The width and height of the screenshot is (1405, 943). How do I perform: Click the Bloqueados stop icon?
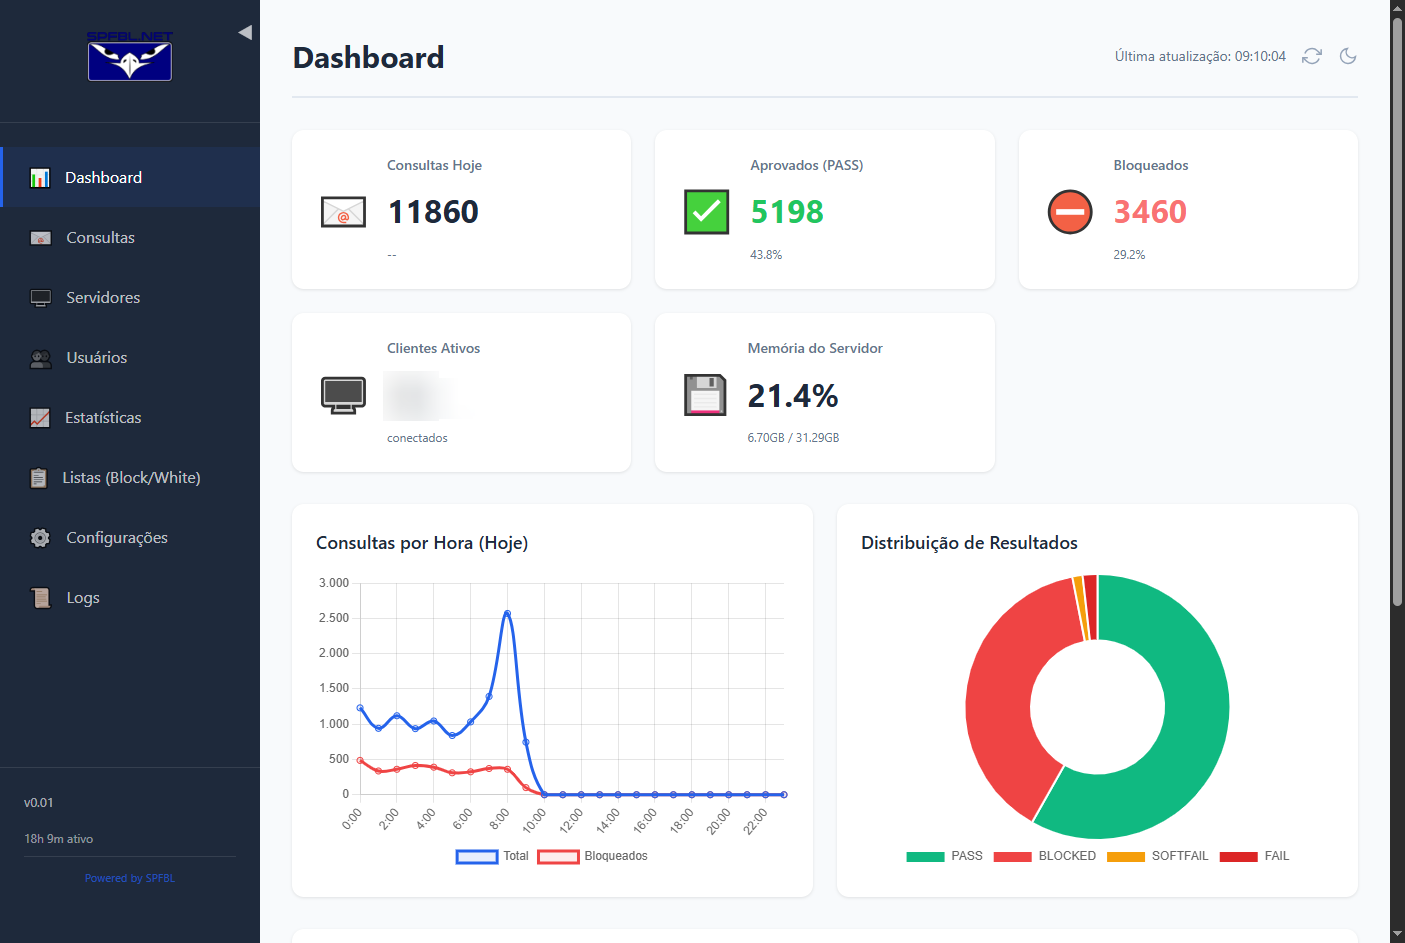point(1070,212)
